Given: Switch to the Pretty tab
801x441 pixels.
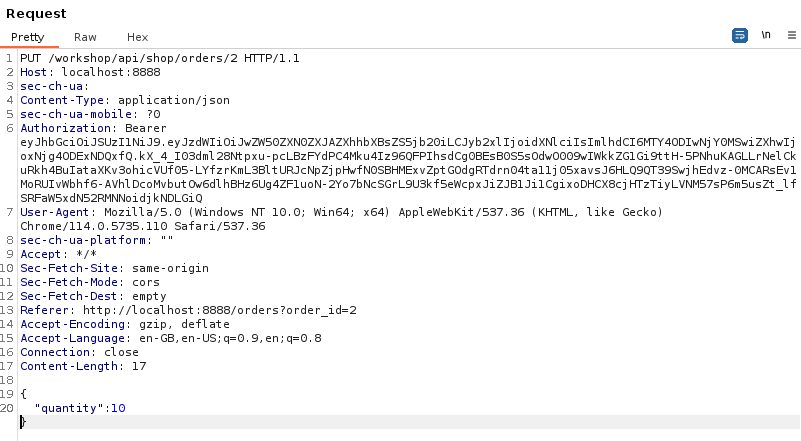Looking at the screenshot, I should click(28, 37).
